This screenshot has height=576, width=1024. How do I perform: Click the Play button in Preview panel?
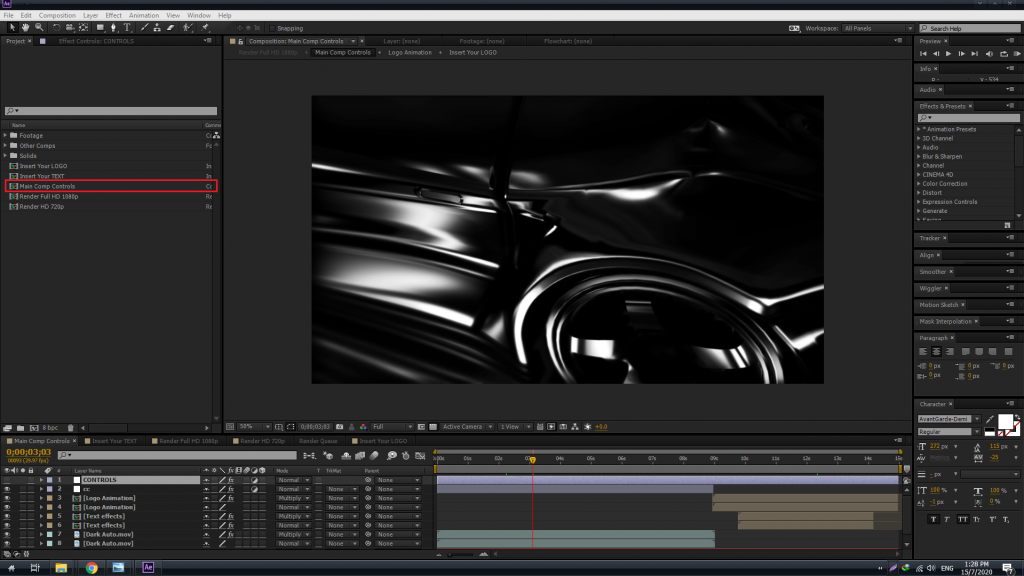(x=948, y=54)
